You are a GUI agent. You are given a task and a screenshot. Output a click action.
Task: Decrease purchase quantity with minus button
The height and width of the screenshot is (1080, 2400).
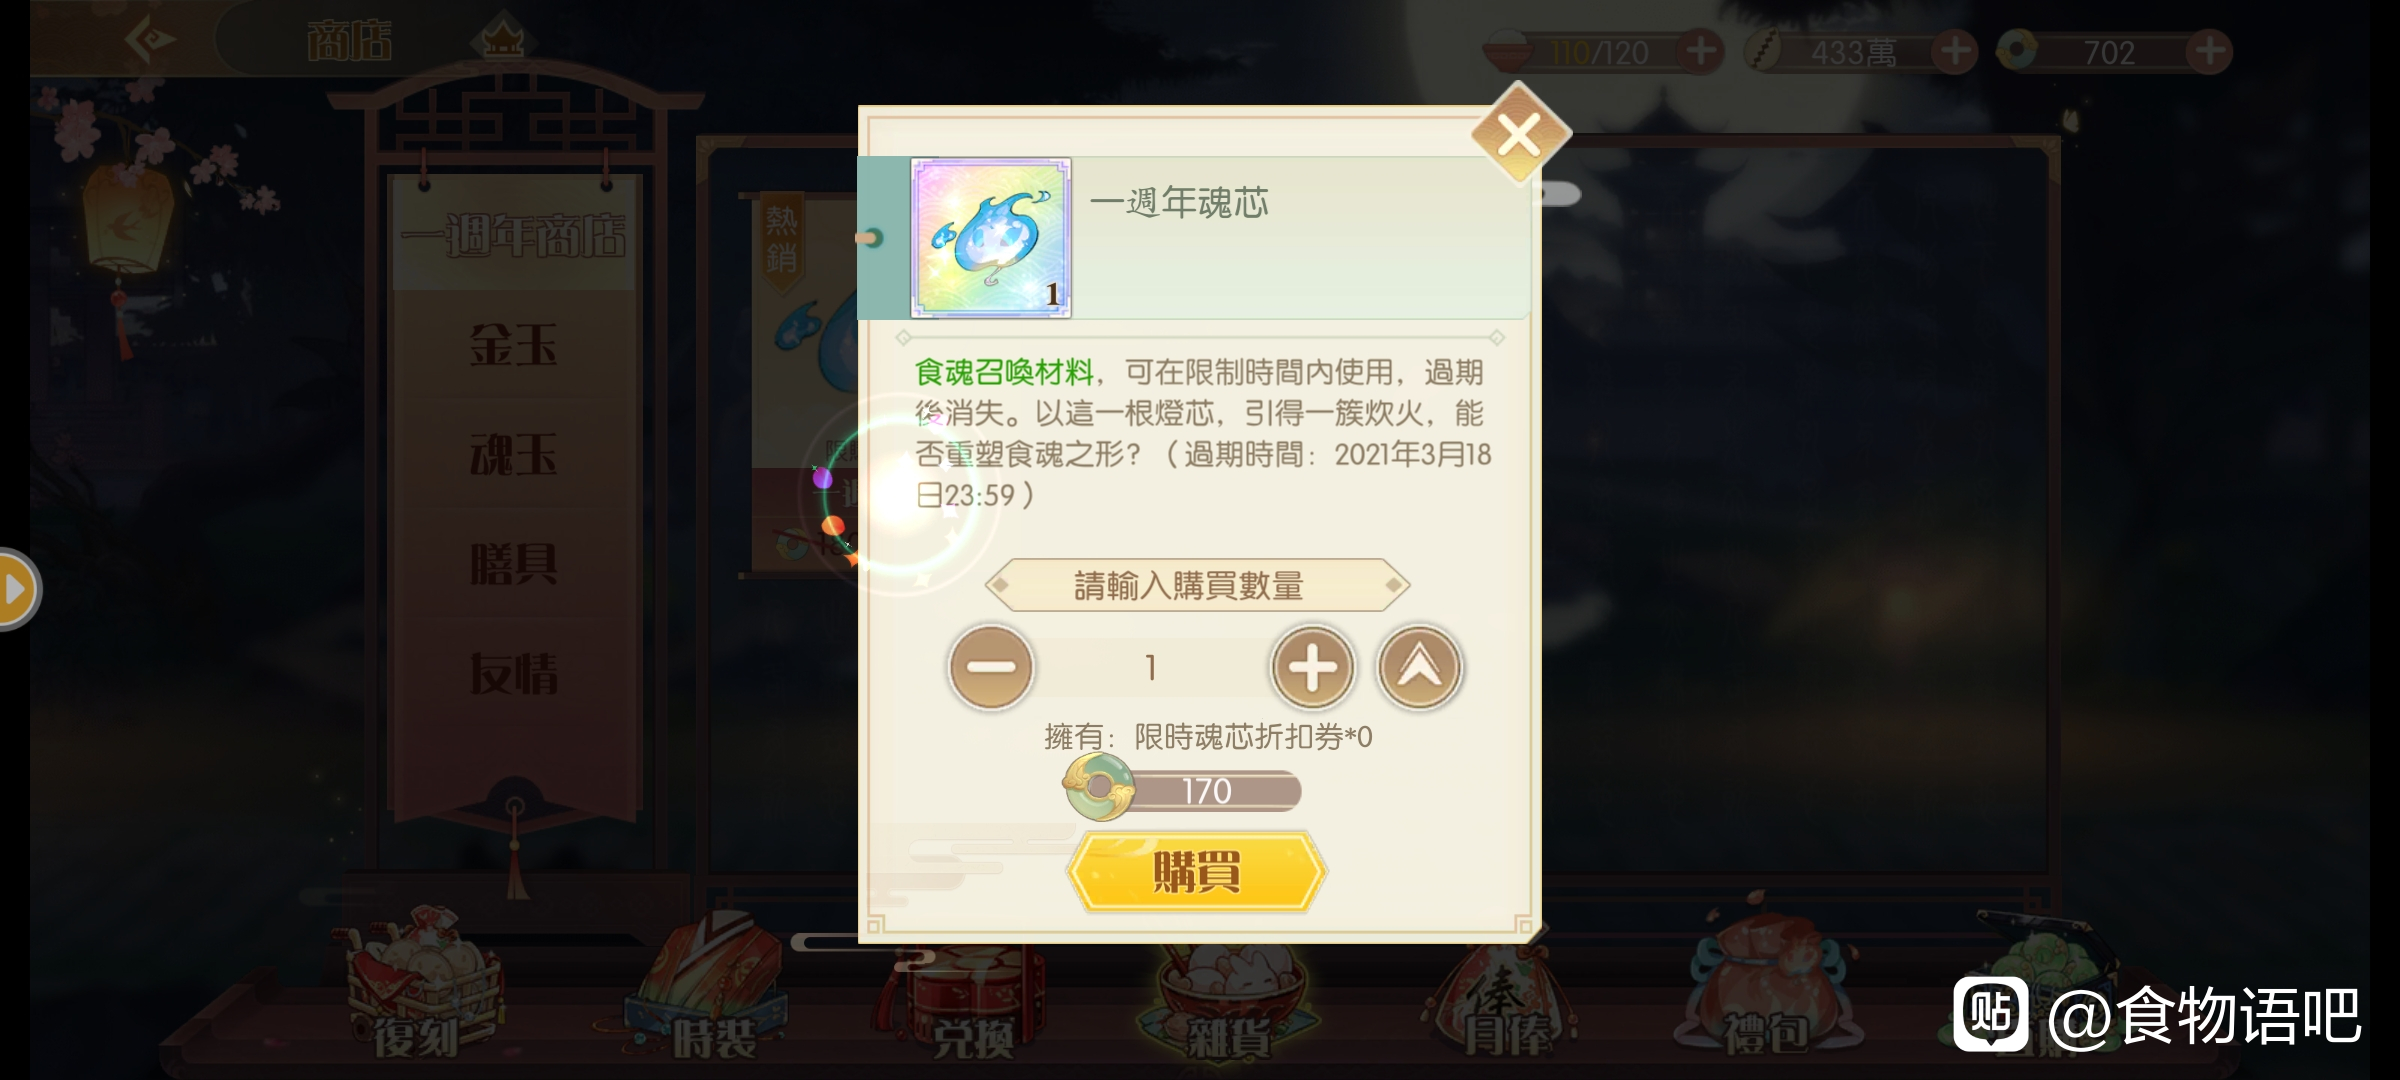coord(990,667)
